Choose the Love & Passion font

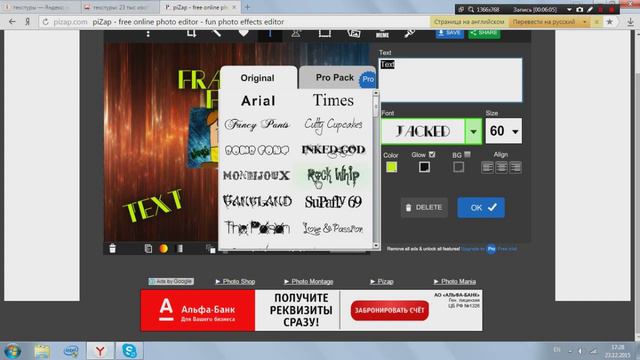333,228
